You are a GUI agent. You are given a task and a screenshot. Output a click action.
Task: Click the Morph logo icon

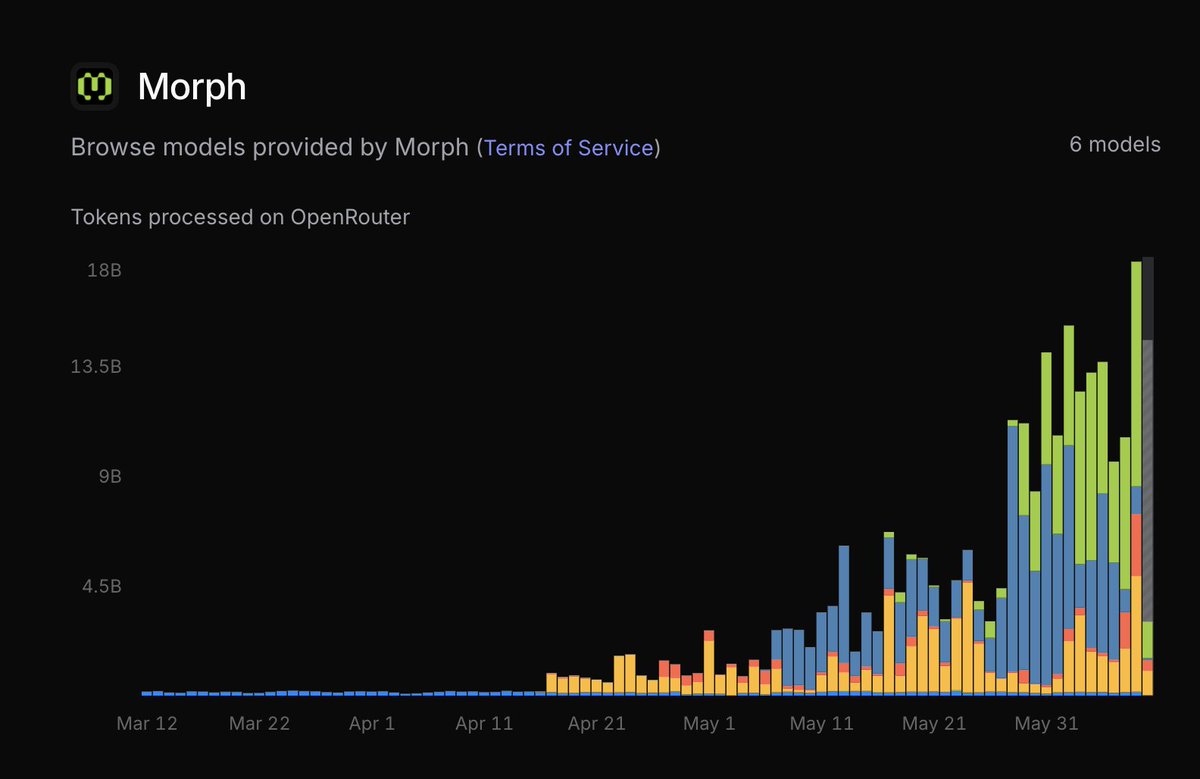[95, 86]
